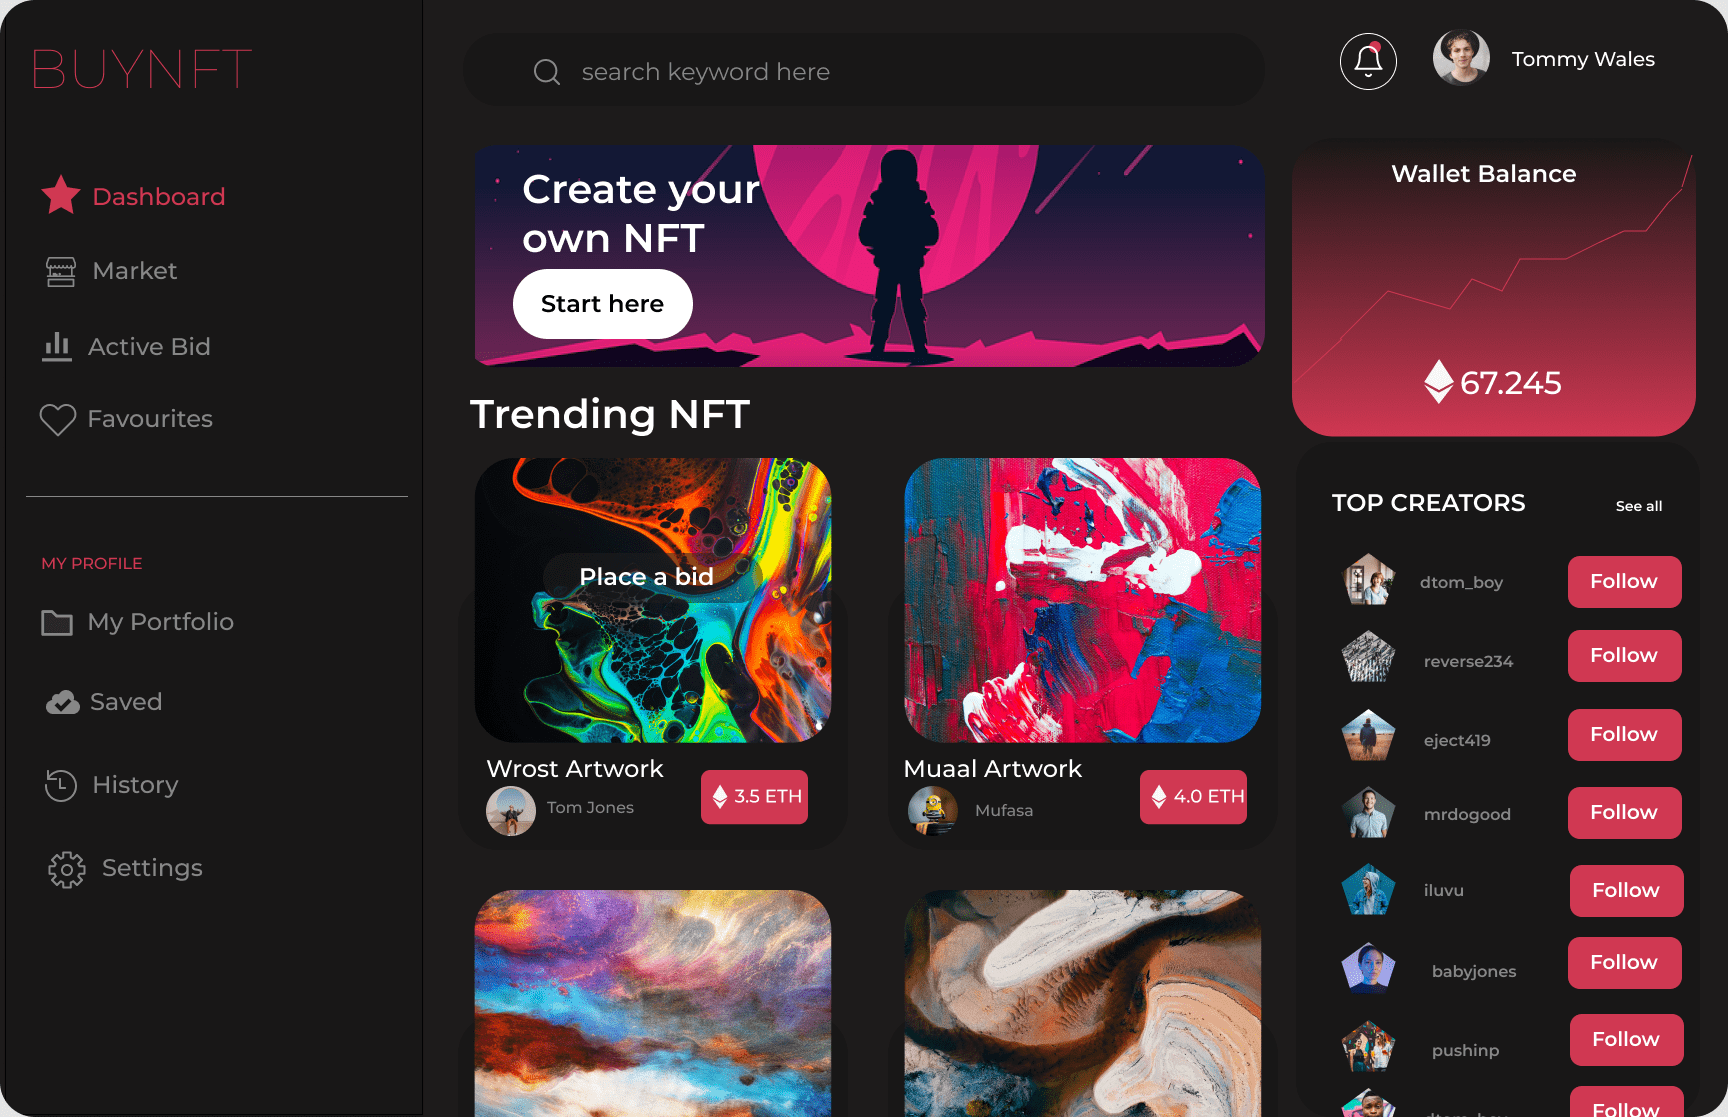The image size is (1728, 1117).
Task: Click reverse234 avatar in Top Creators
Action: point(1368,657)
